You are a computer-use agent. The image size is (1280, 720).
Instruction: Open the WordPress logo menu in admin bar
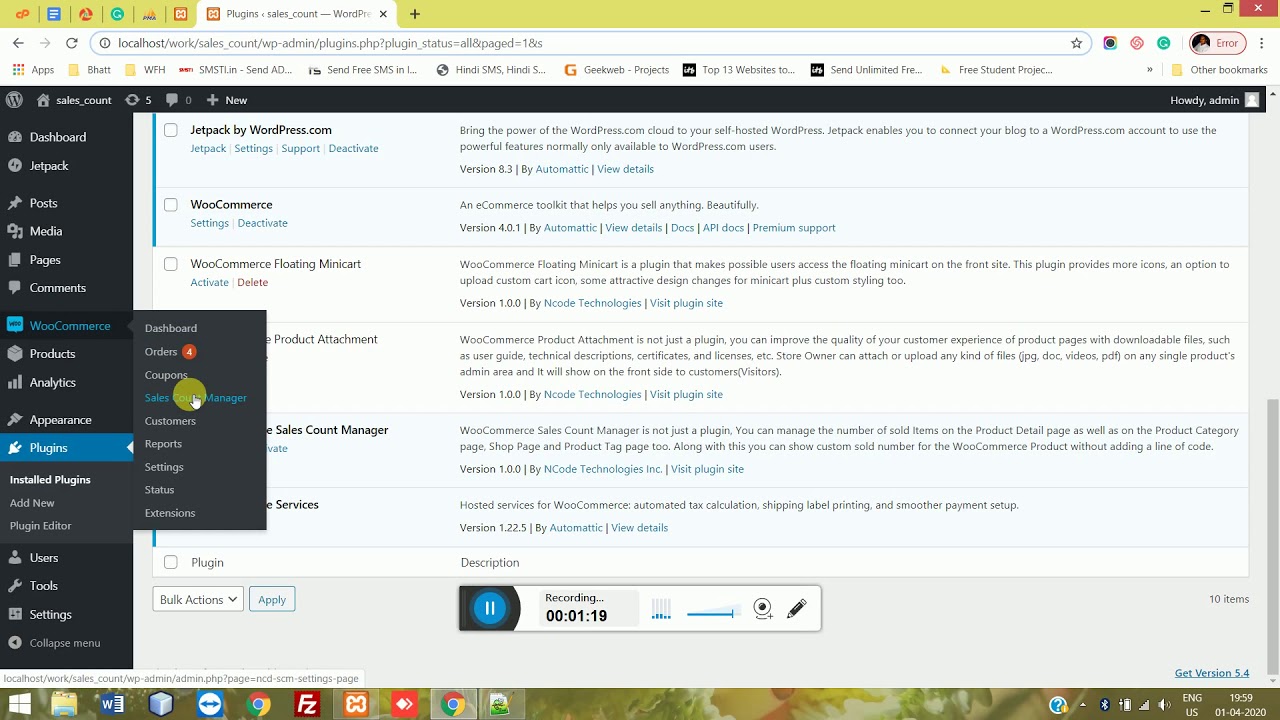click(x=14, y=100)
